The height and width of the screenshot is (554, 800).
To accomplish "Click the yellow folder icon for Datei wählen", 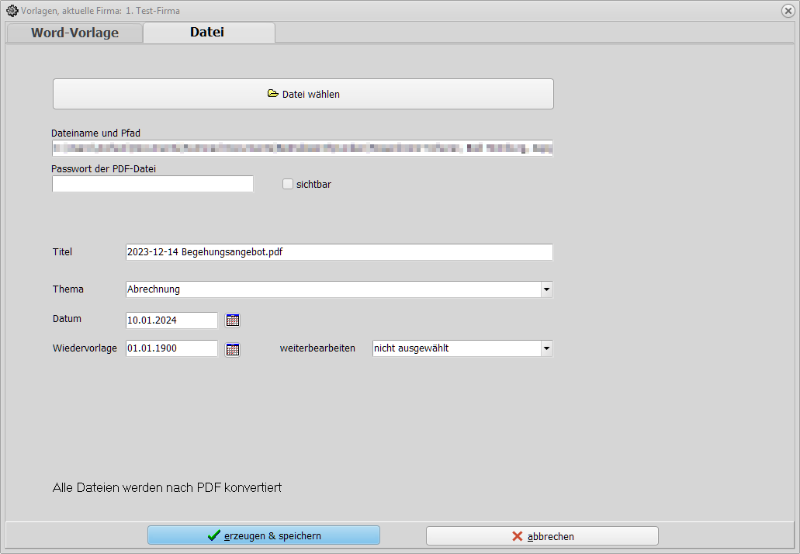I will [272, 94].
